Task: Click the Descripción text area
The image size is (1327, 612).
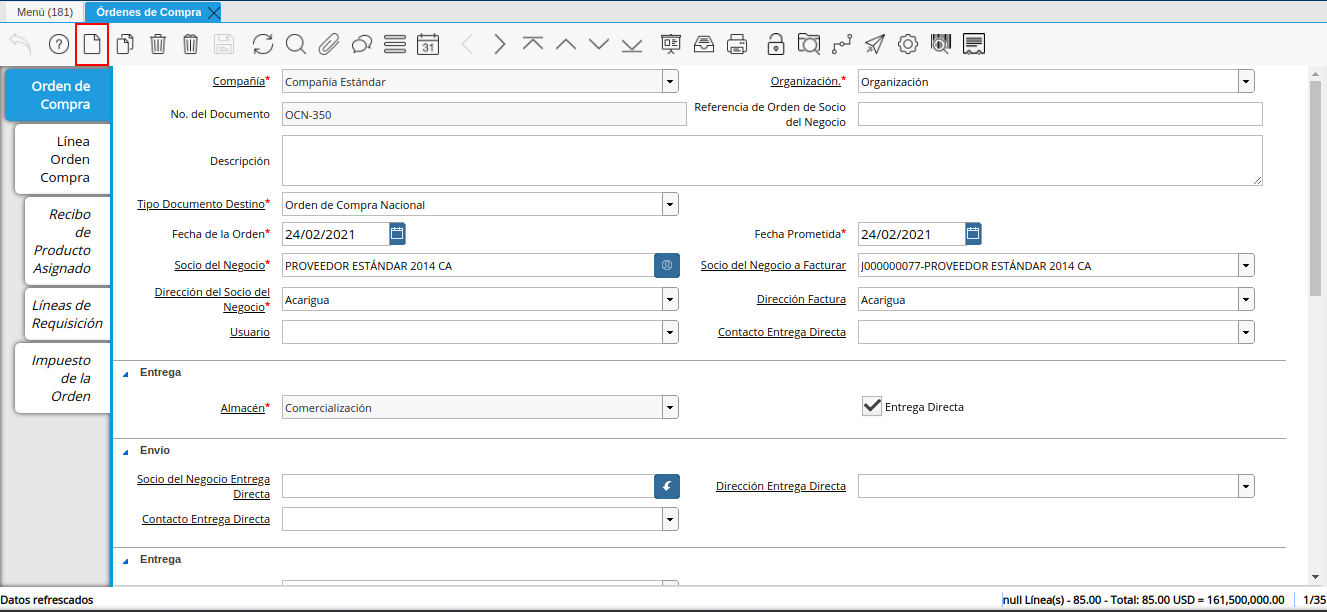Action: click(771, 161)
